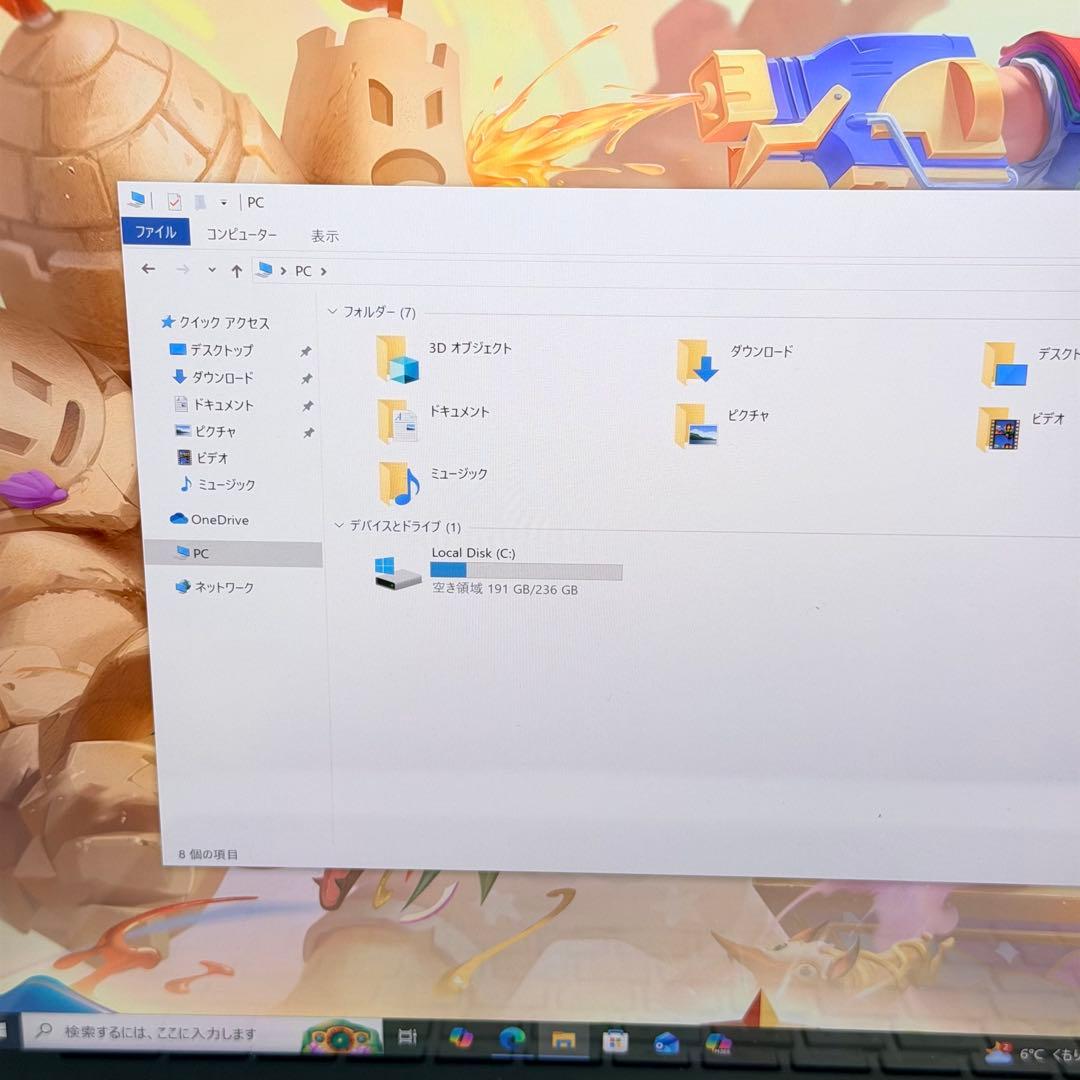Image resolution: width=1080 pixels, height=1080 pixels.
Task: Open OneDrive in the sidebar
Action: point(209,519)
